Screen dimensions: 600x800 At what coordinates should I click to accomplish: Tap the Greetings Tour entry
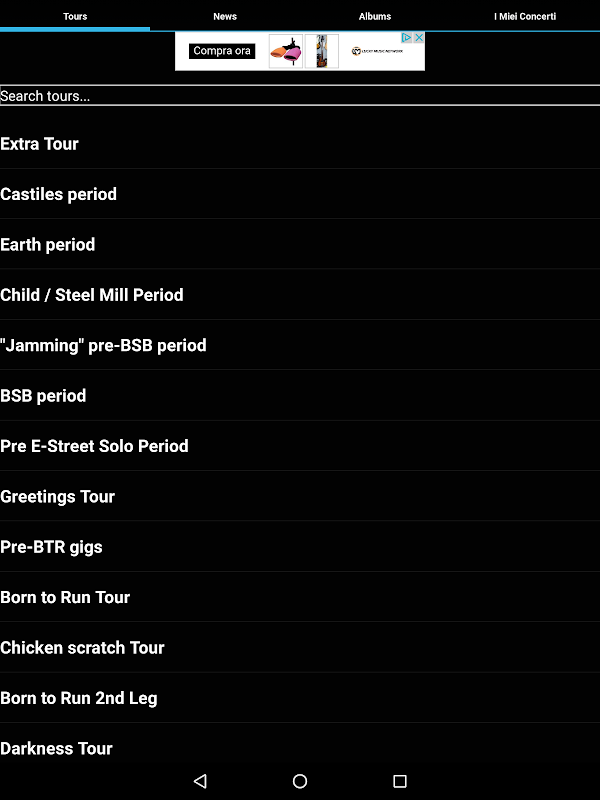tap(57, 496)
